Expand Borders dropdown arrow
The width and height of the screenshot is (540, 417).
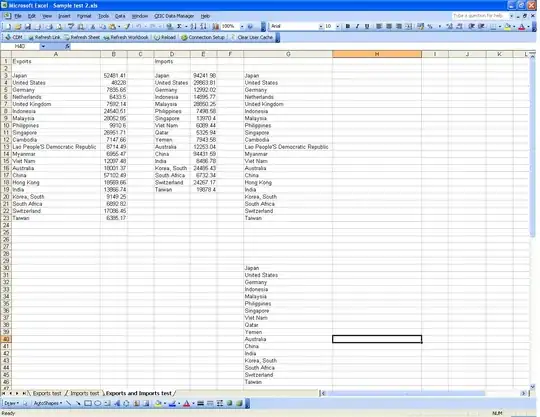pyautogui.click(x=500, y=27)
